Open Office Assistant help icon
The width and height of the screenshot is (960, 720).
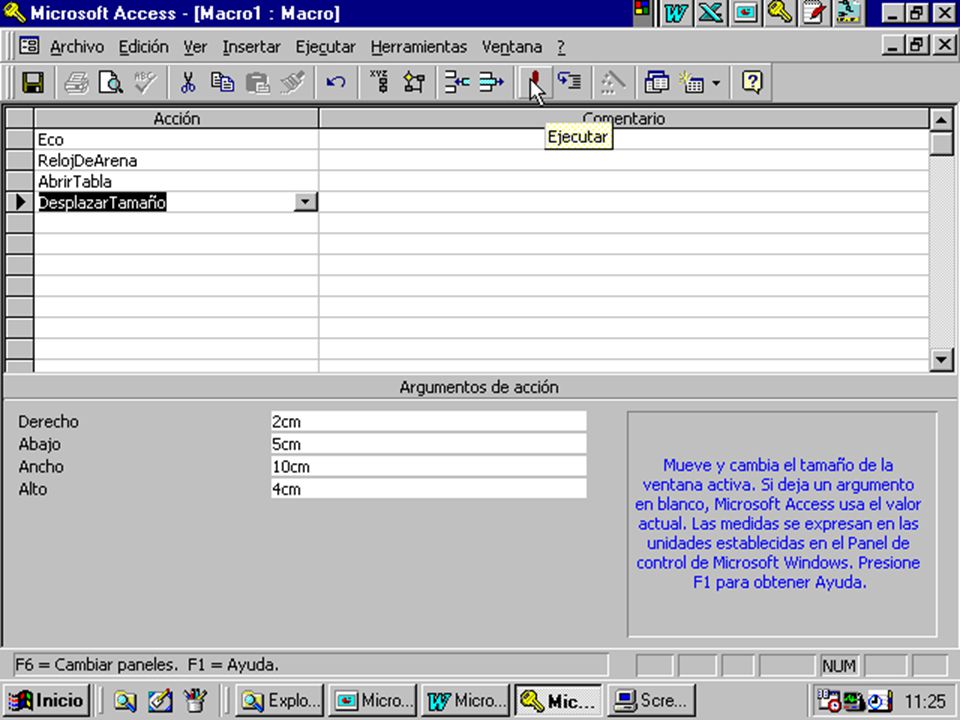pos(752,82)
